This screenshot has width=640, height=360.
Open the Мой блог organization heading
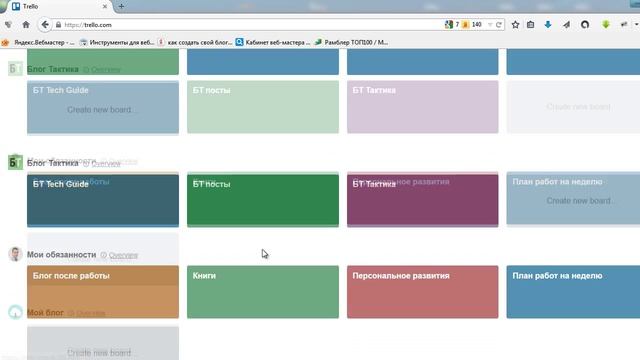pyautogui.click(x=45, y=313)
